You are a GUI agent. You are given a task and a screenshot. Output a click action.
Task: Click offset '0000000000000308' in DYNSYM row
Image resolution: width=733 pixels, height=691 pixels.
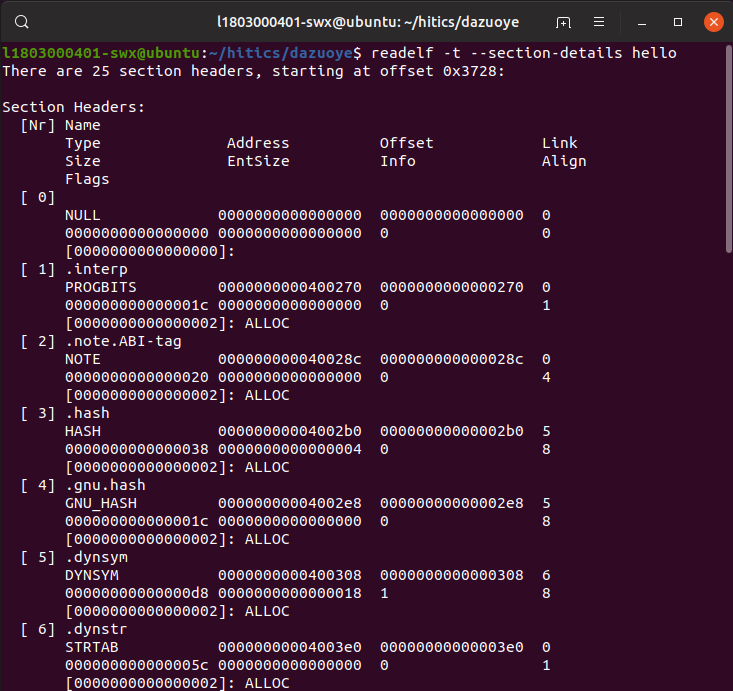point(452,576)
